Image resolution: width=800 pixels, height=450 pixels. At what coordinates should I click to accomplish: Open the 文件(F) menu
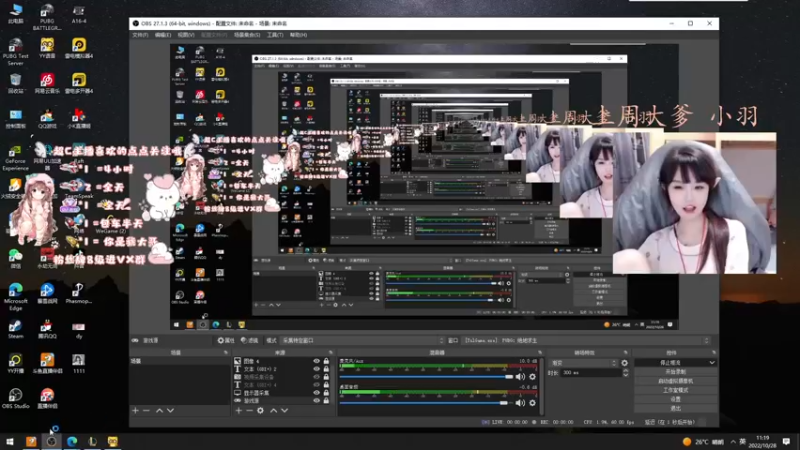point(140,35)
